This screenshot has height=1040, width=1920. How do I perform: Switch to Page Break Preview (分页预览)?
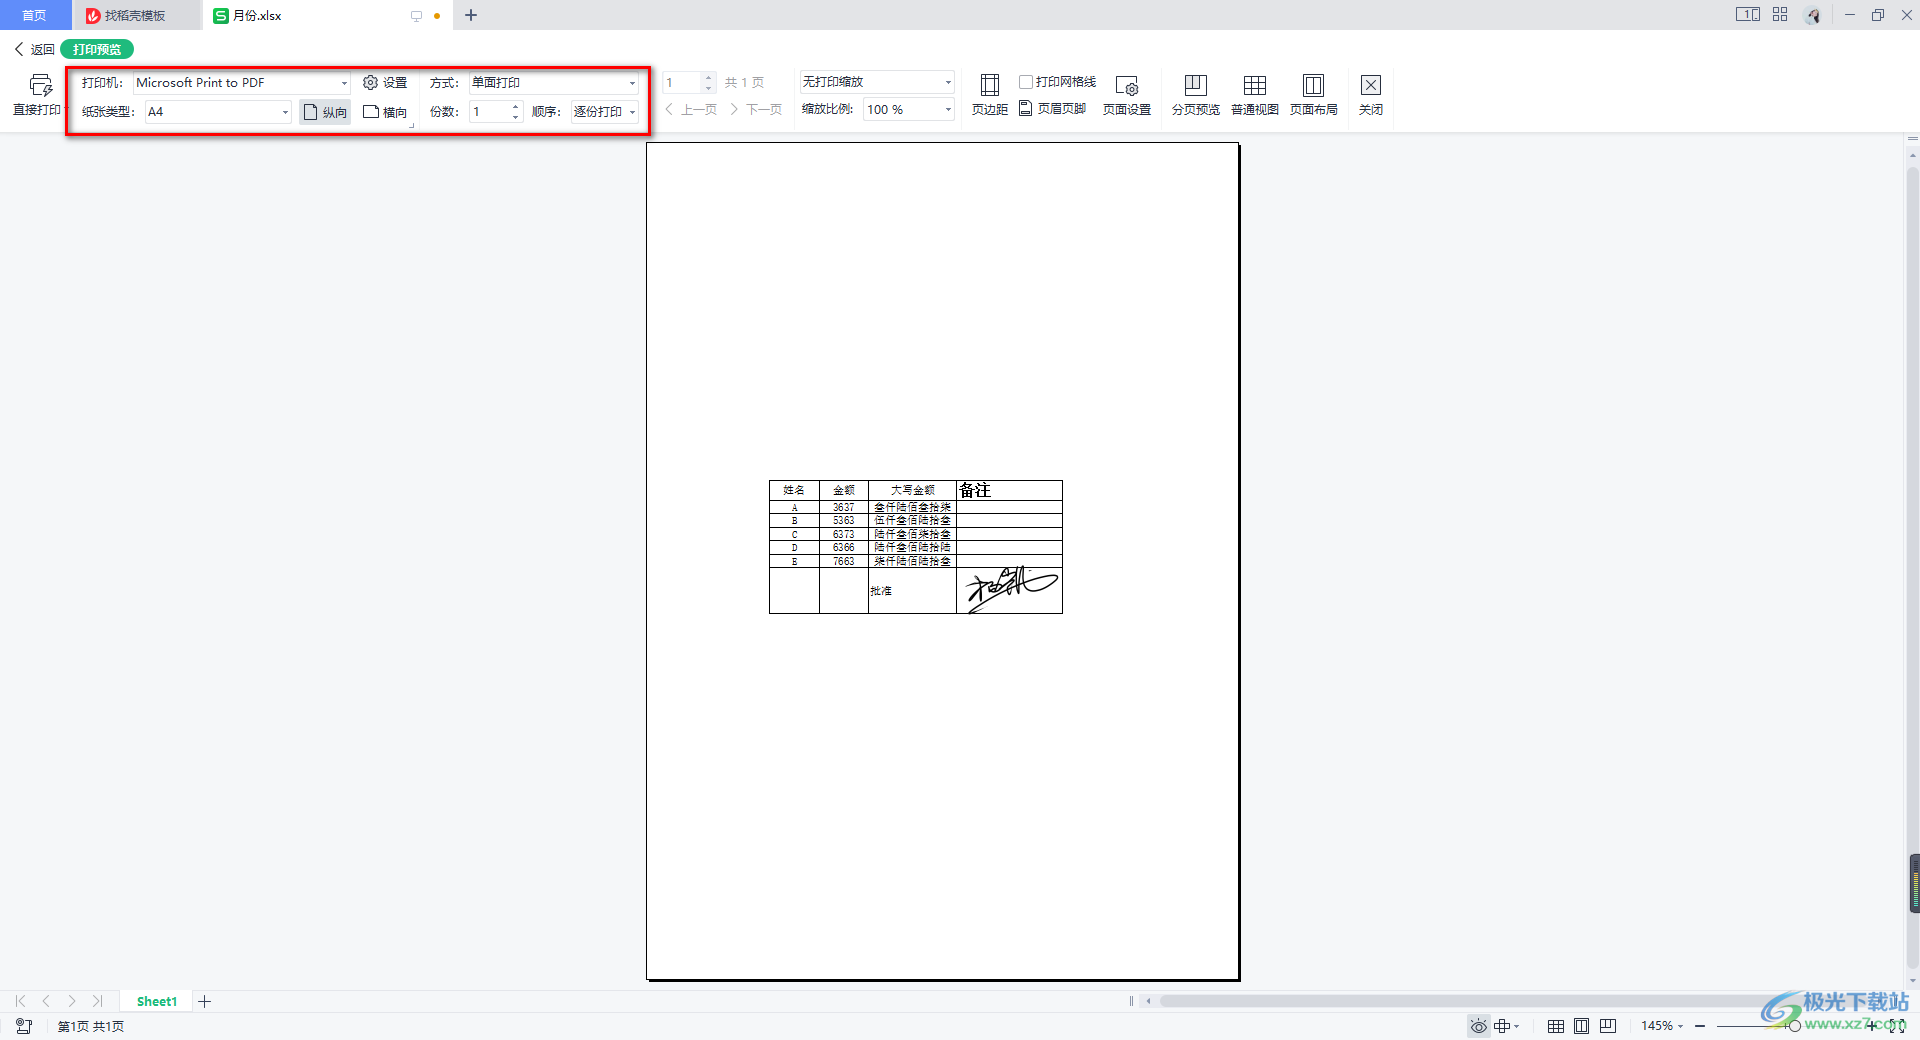1196,95
